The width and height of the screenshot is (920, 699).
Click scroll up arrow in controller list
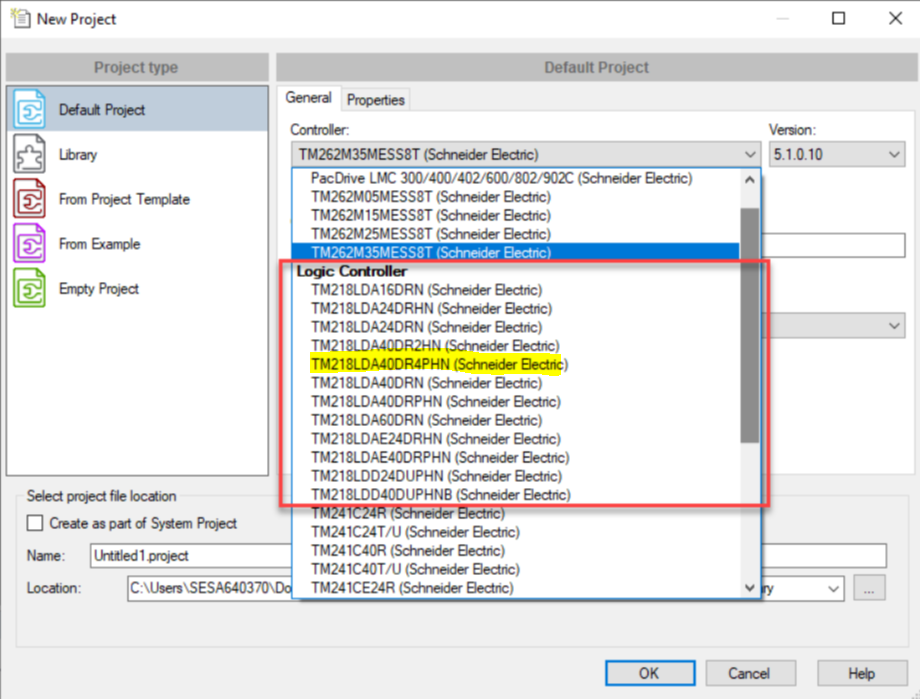pos(749,180)
